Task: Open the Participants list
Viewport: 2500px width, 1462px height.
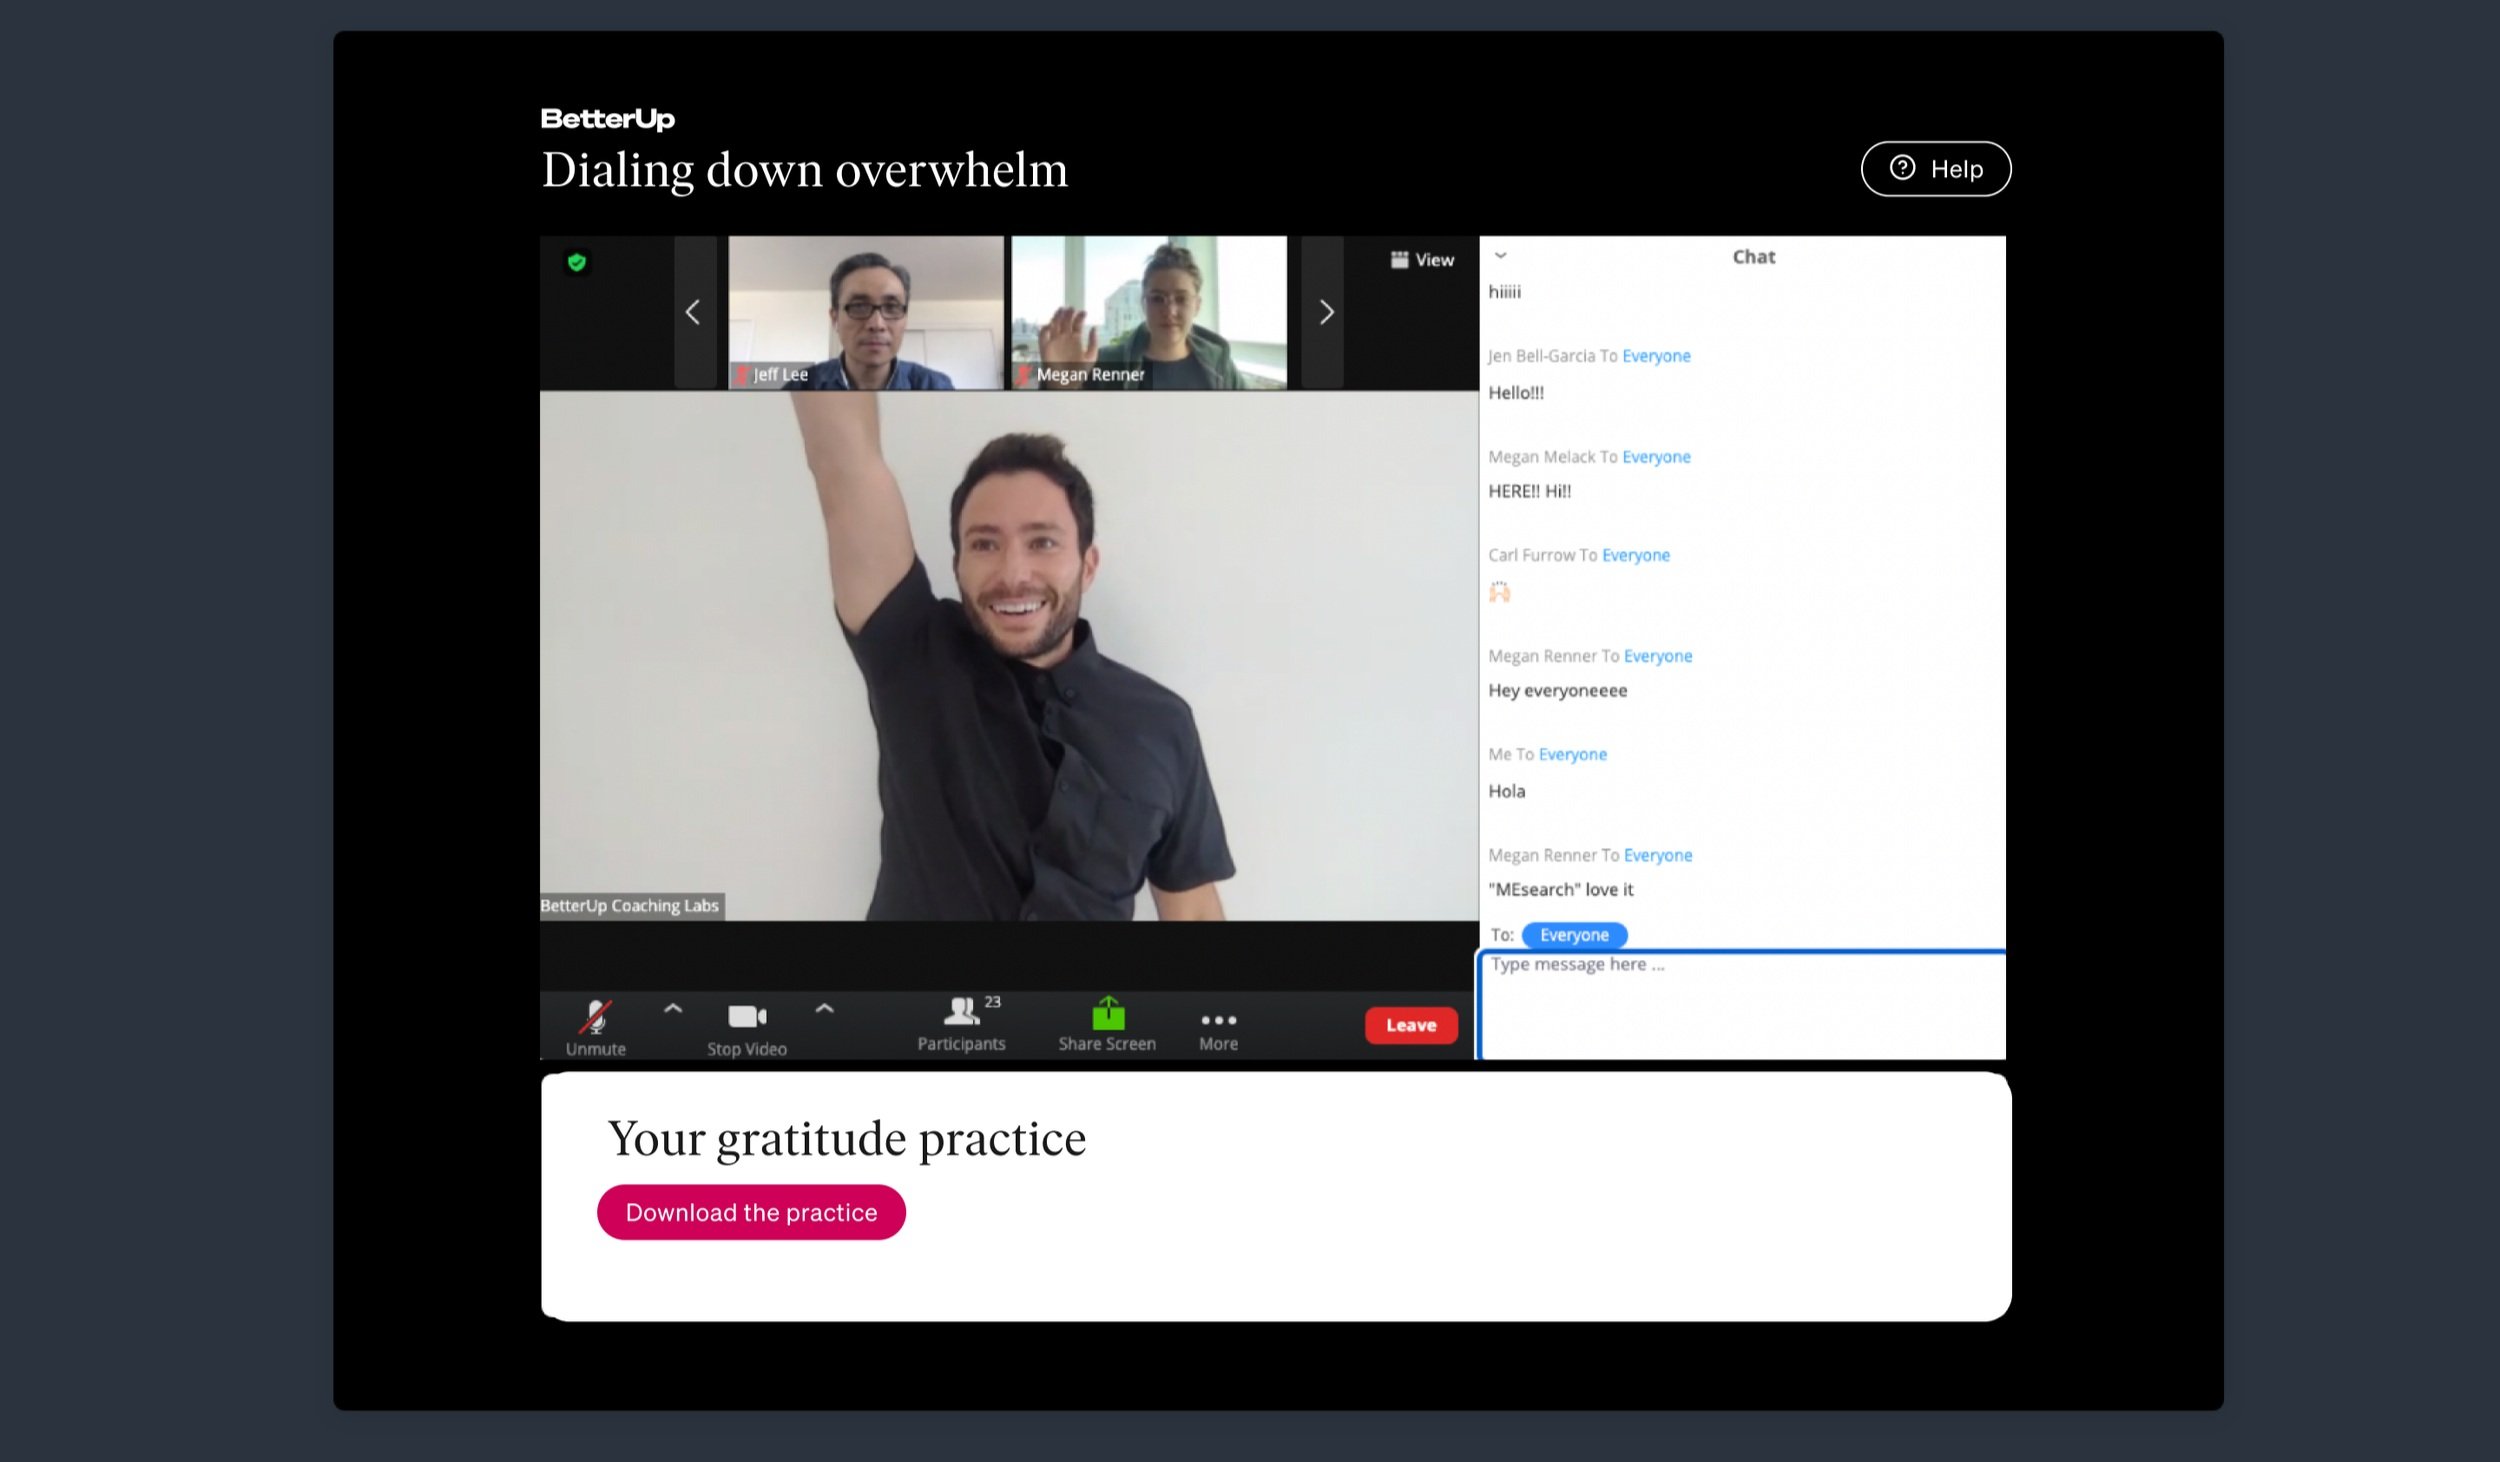Action: click(x=961, y=1024)
